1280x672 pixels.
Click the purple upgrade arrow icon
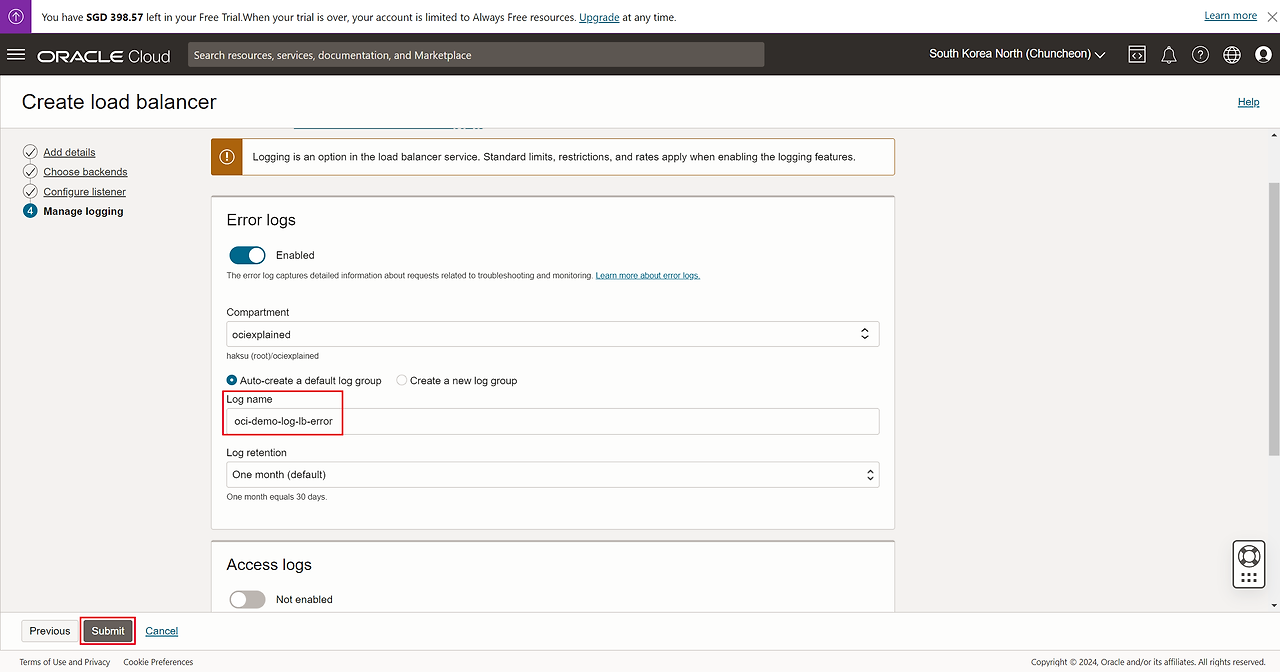click(16, 17)
